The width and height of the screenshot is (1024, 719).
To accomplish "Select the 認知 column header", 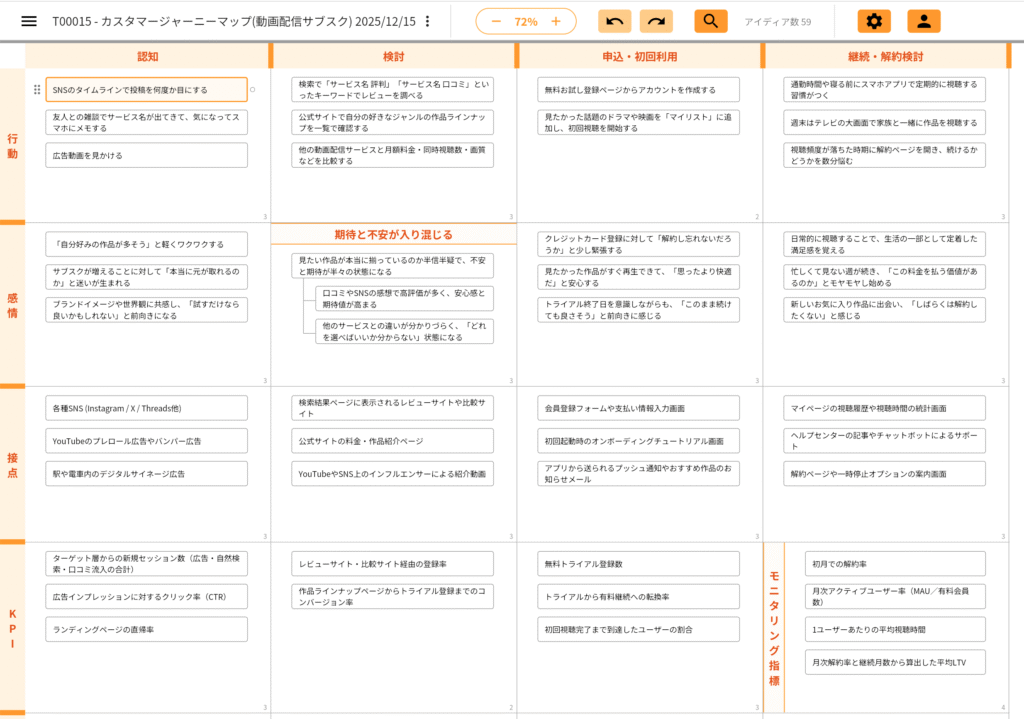I will point(147,56).
